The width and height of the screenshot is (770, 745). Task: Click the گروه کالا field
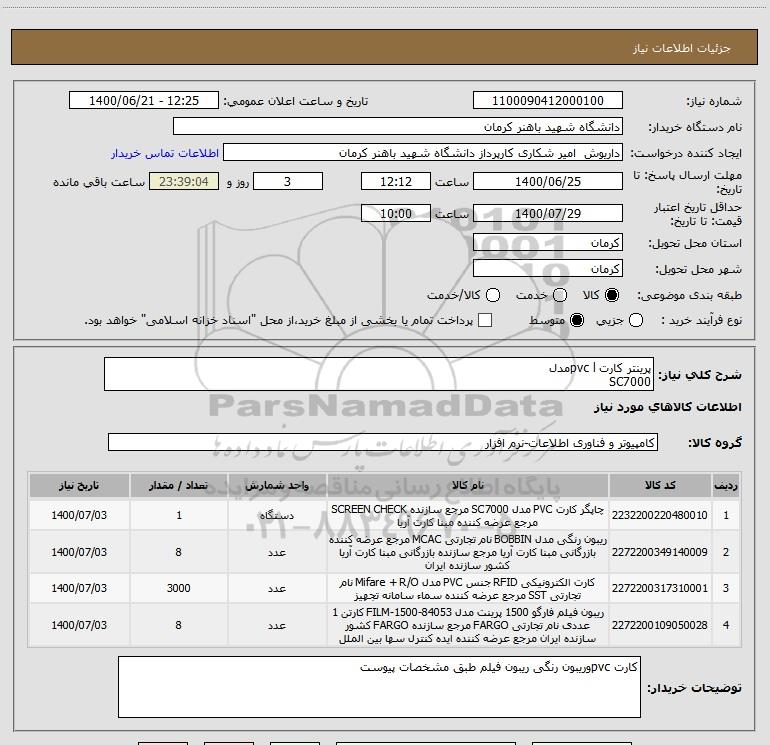pyautogui.click(x=383, y=442)
